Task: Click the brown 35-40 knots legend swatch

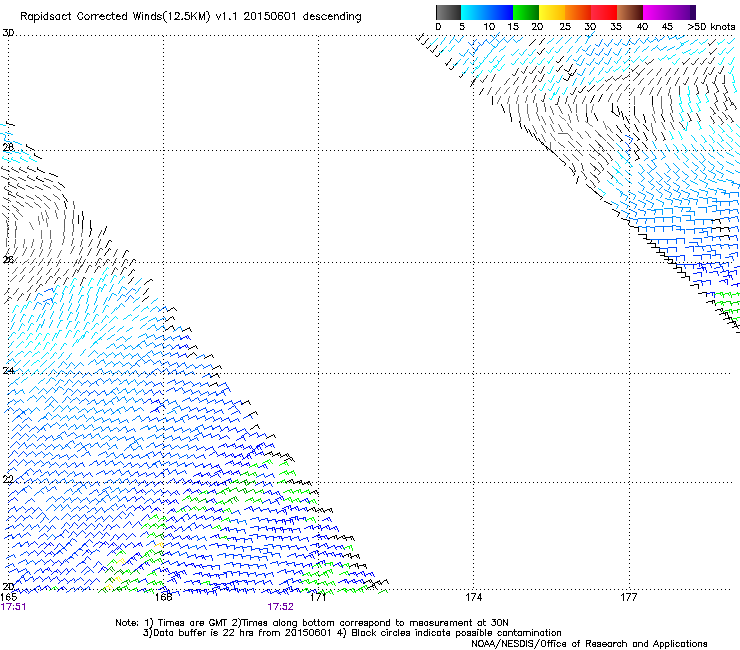Action: tap(630, 12)
